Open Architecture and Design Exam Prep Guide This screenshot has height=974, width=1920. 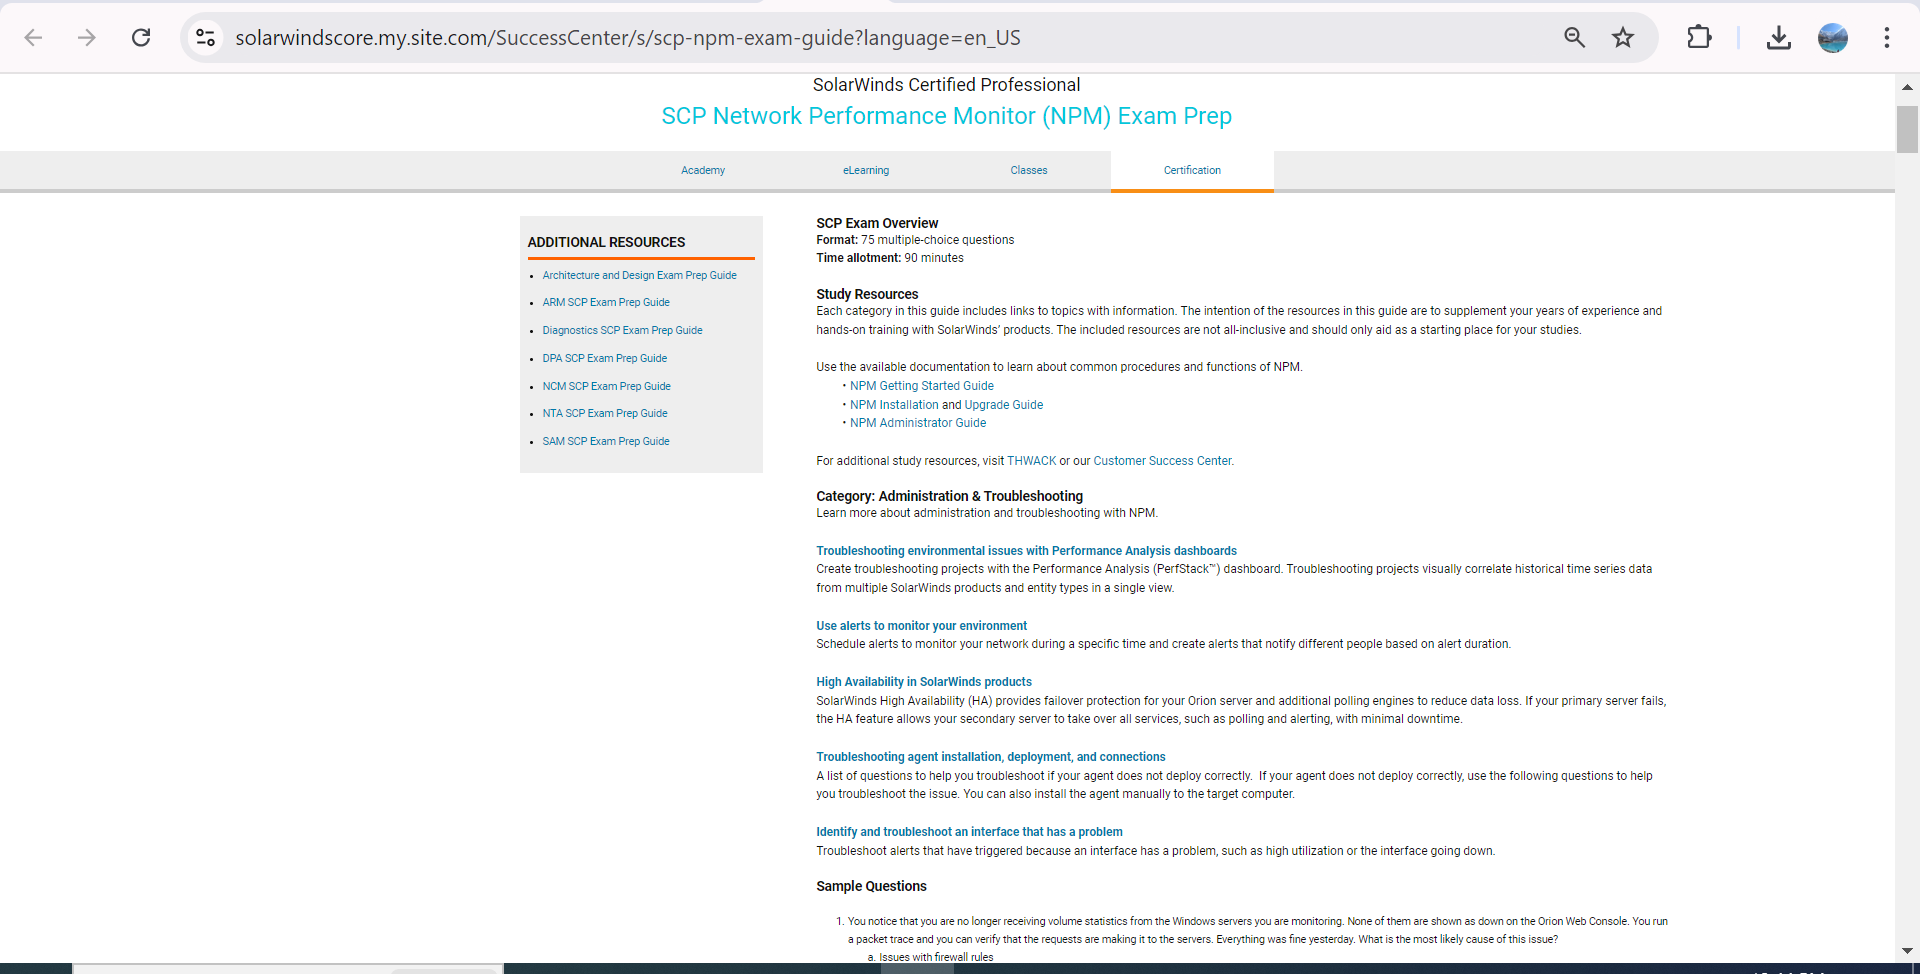(x=640, y=276)
